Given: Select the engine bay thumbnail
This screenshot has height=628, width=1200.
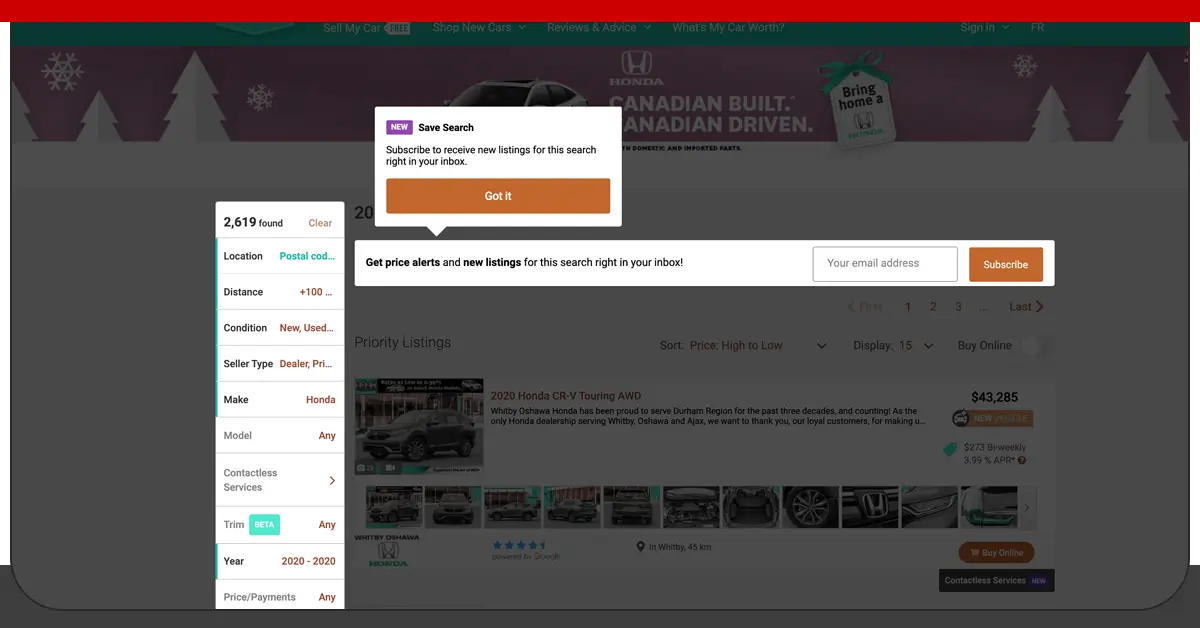Looking at the screenshot, I should pos(691,508).
